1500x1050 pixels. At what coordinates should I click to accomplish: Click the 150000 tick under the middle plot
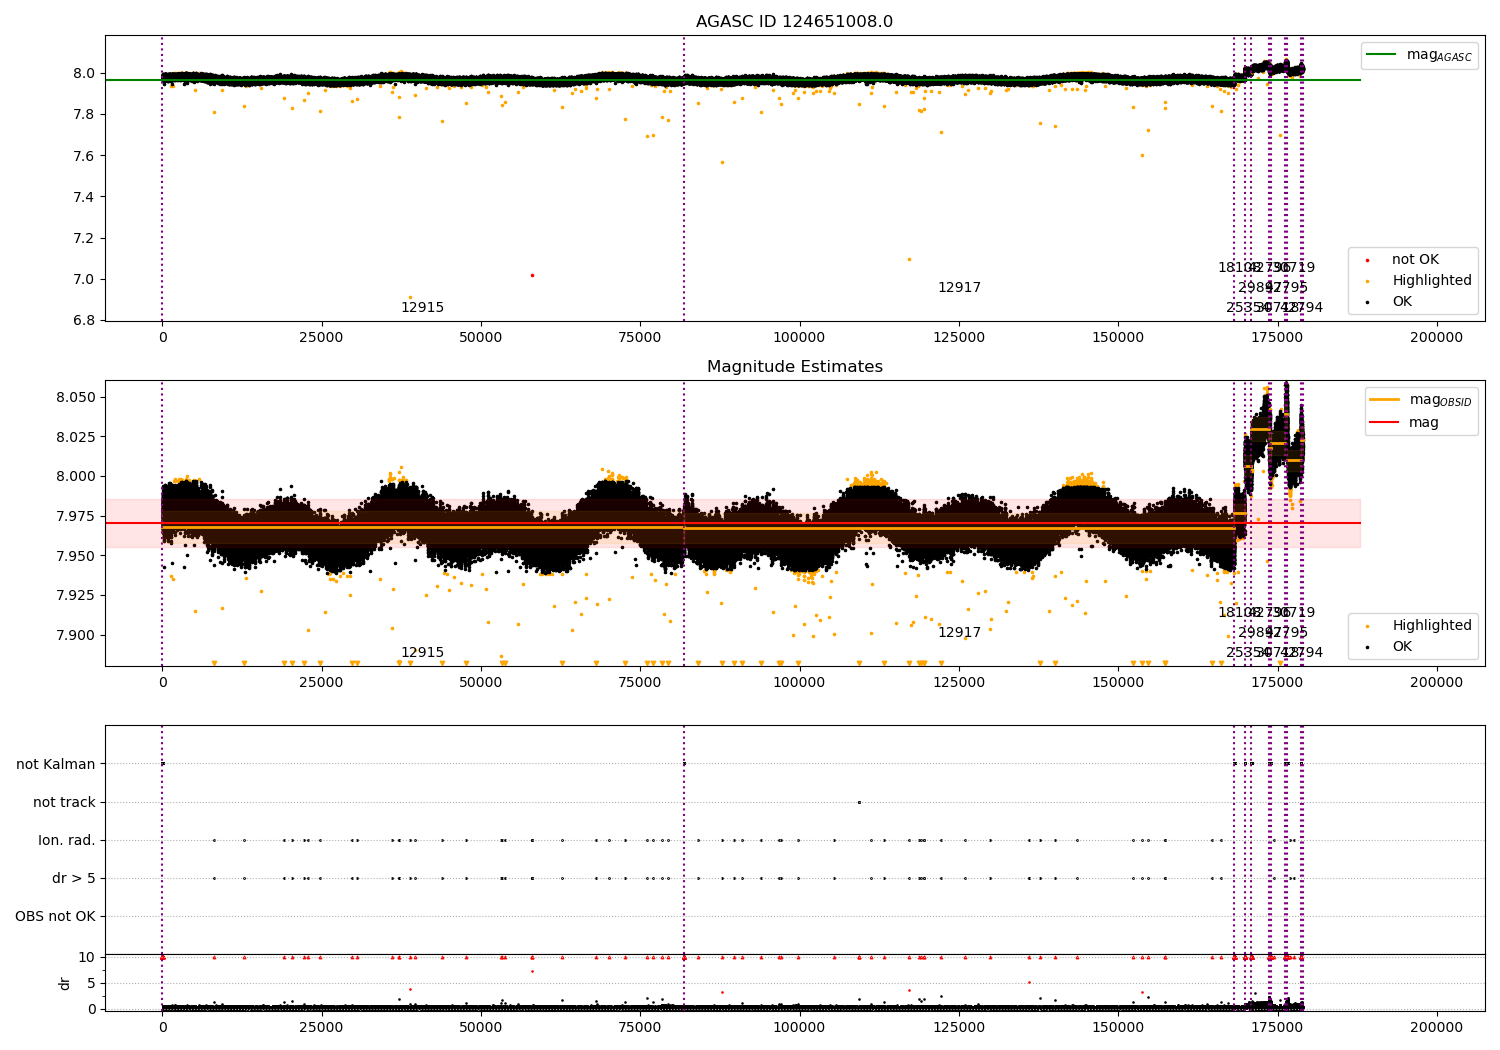(1118, 683)
